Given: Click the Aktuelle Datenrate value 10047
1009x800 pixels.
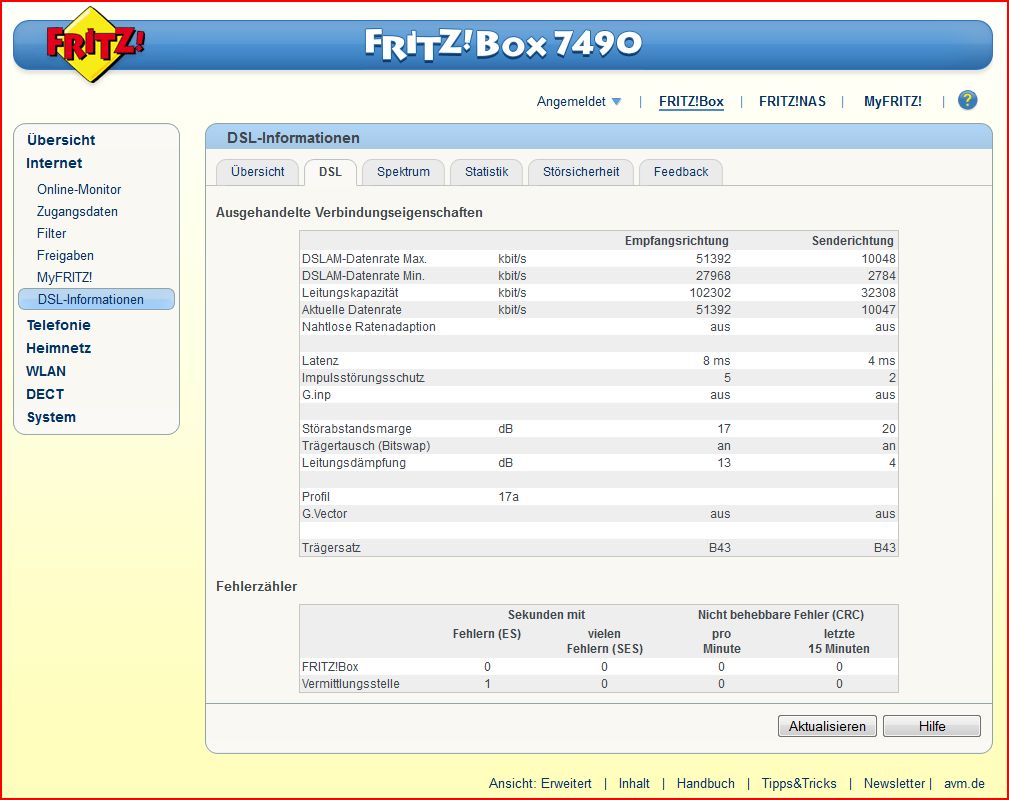Looking at the screenshot, I should coord(878,310).
